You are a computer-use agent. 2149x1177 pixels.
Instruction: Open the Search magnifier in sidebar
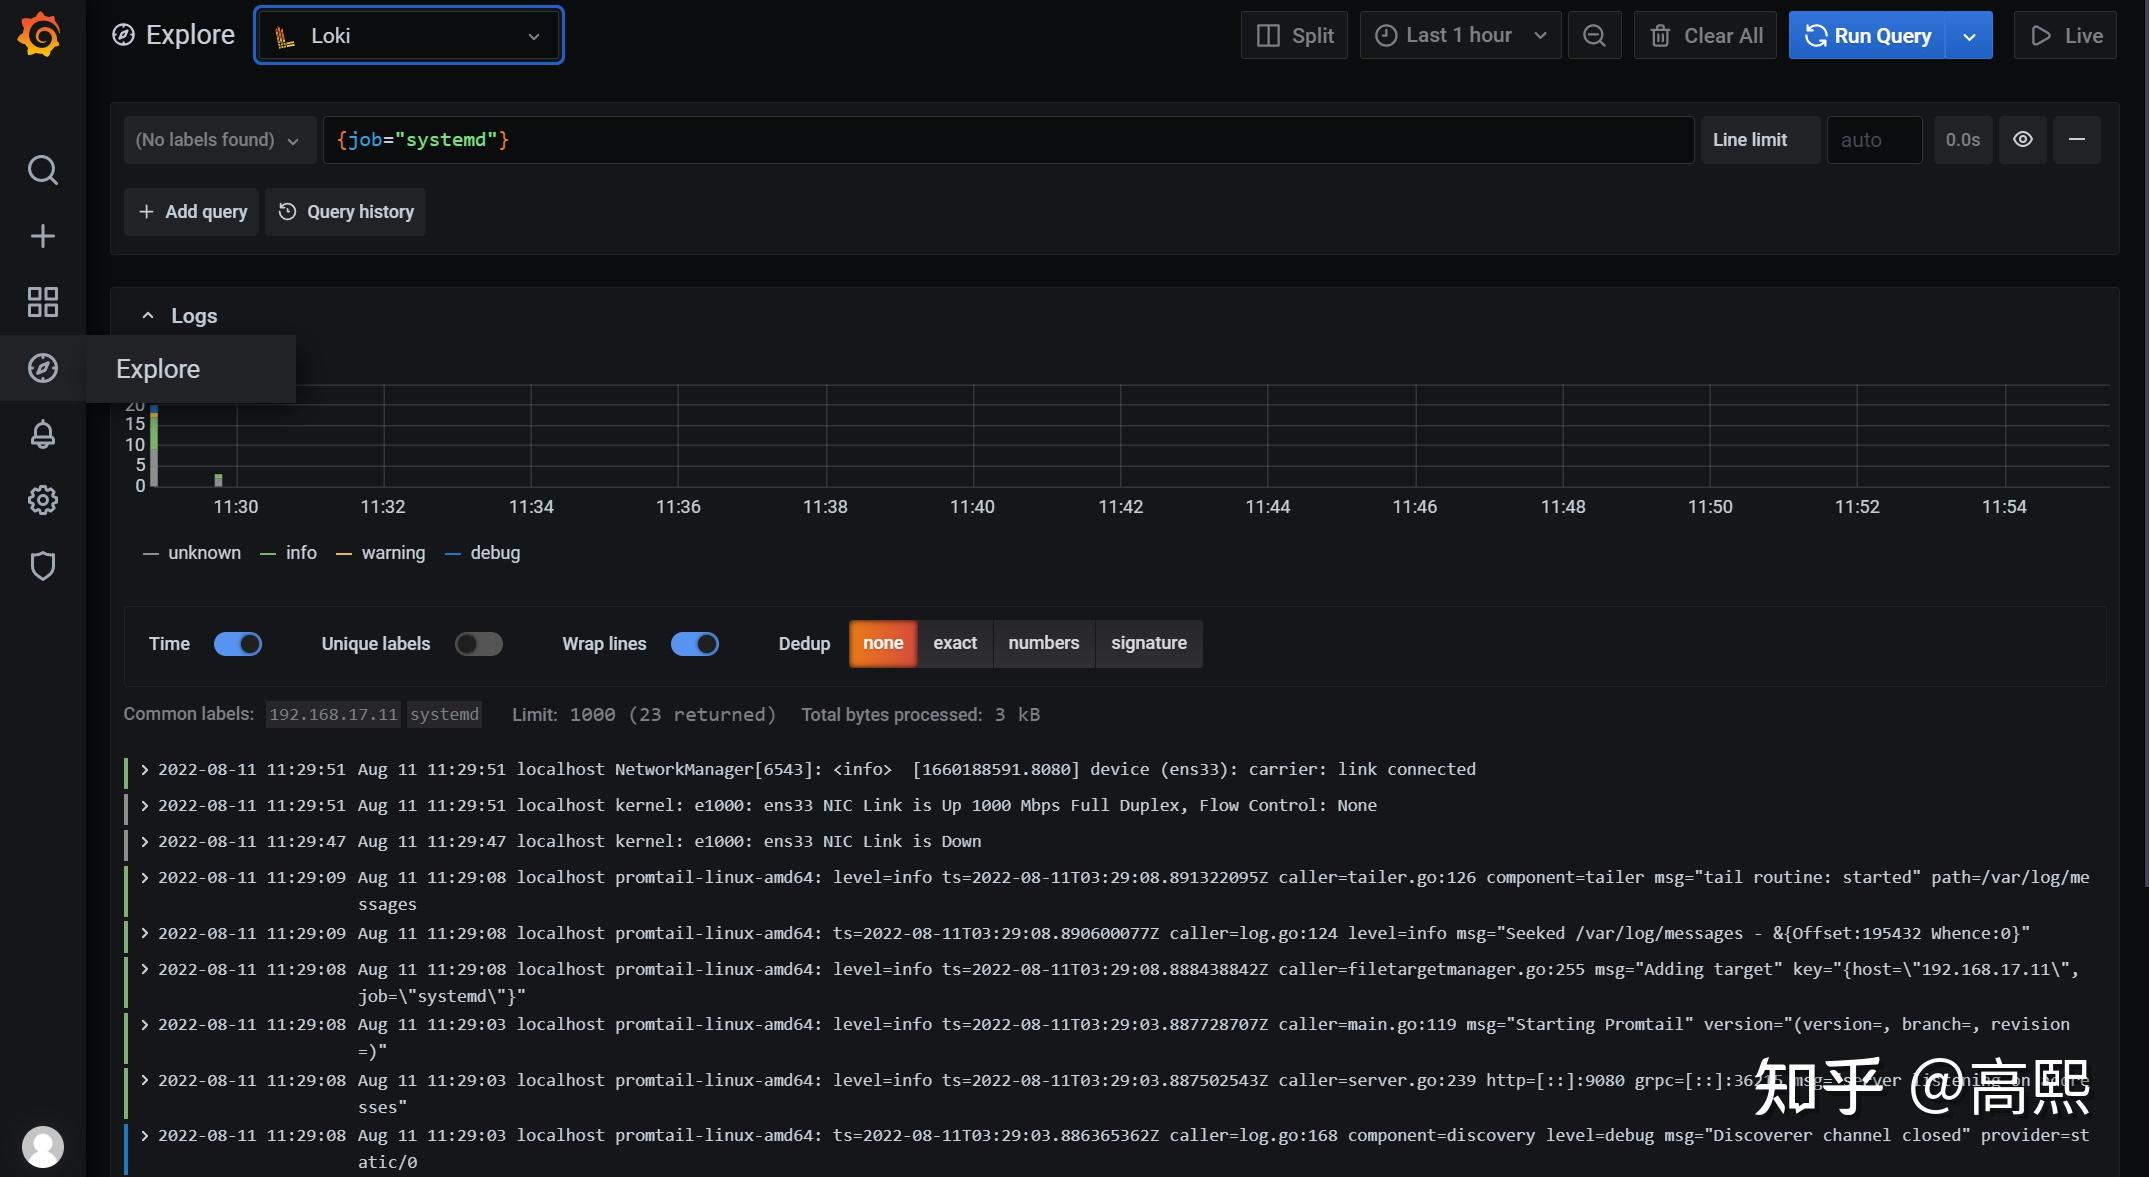tap(42, 170)
